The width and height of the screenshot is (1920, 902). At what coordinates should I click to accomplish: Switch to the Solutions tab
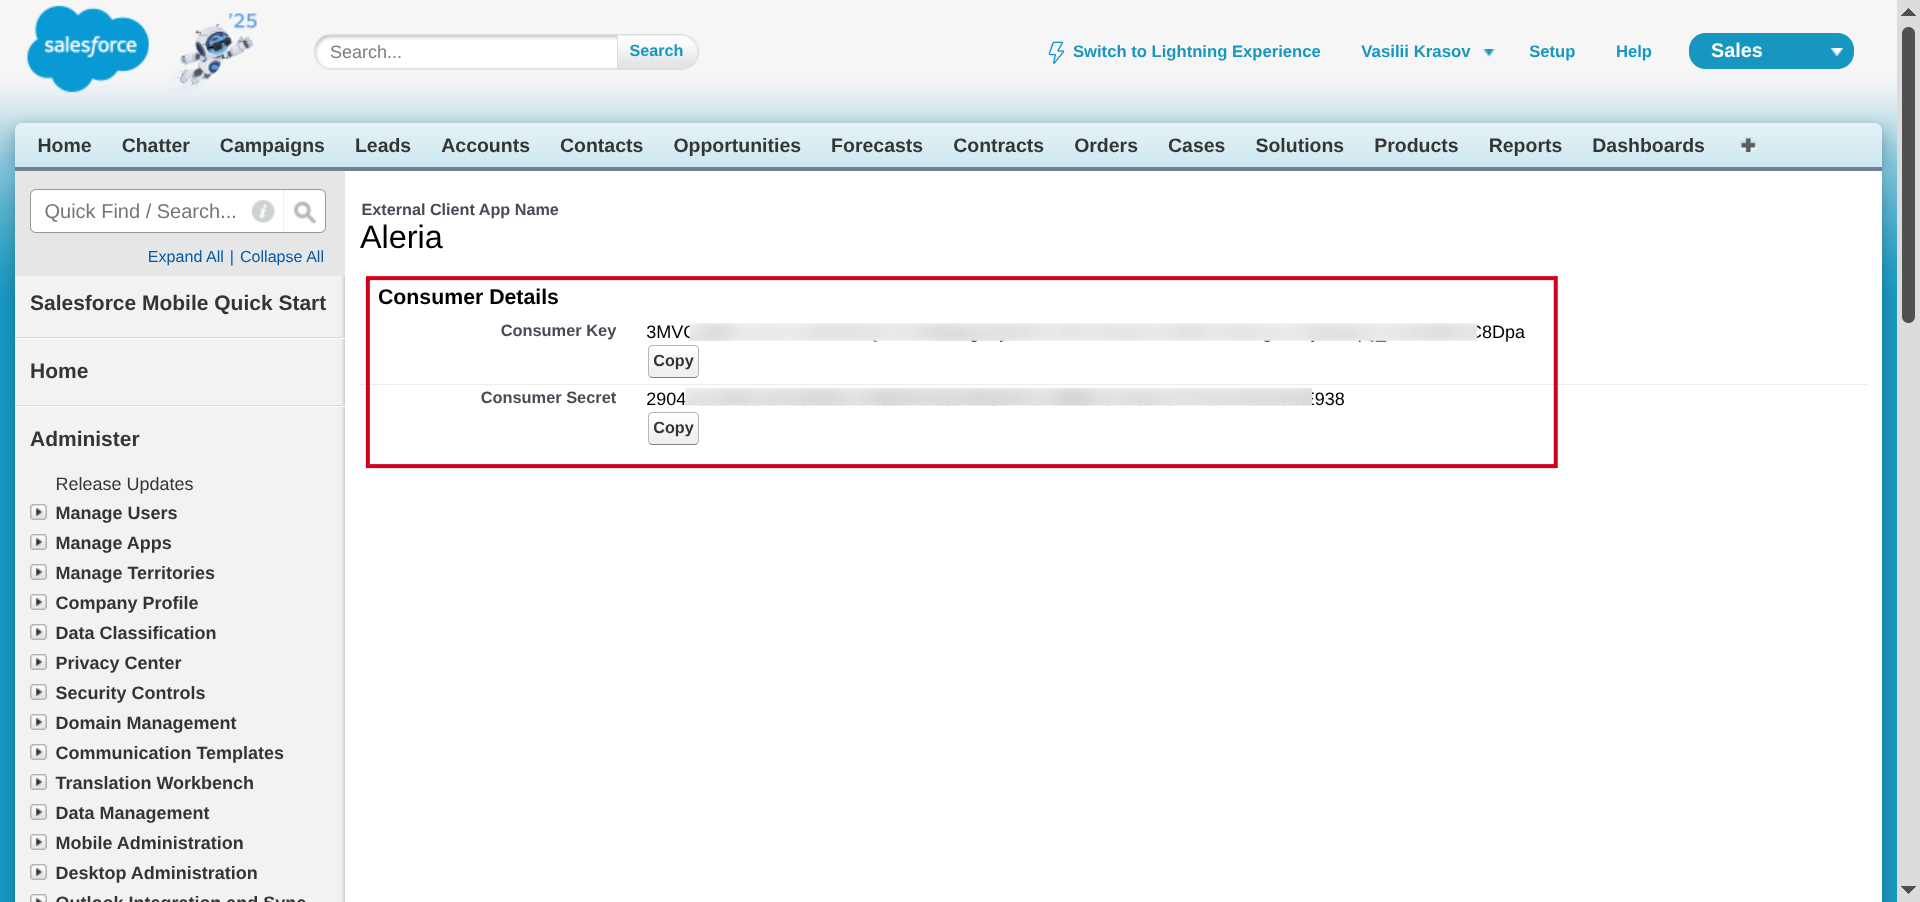tap(1299, 145)
